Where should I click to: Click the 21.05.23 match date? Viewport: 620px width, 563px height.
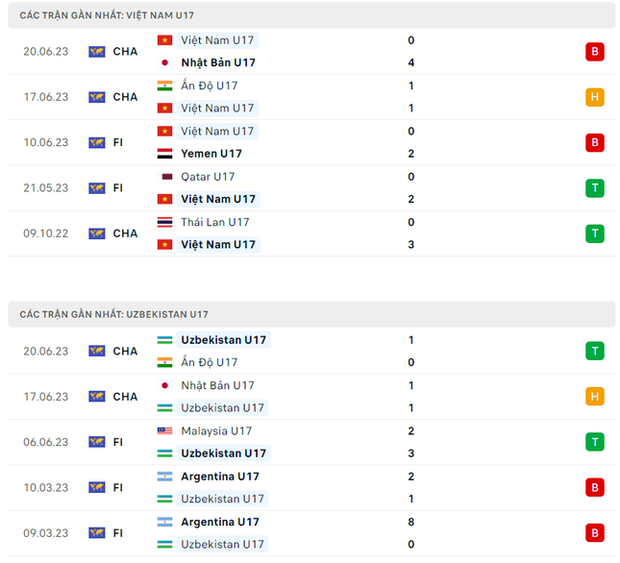click(46, 188)
